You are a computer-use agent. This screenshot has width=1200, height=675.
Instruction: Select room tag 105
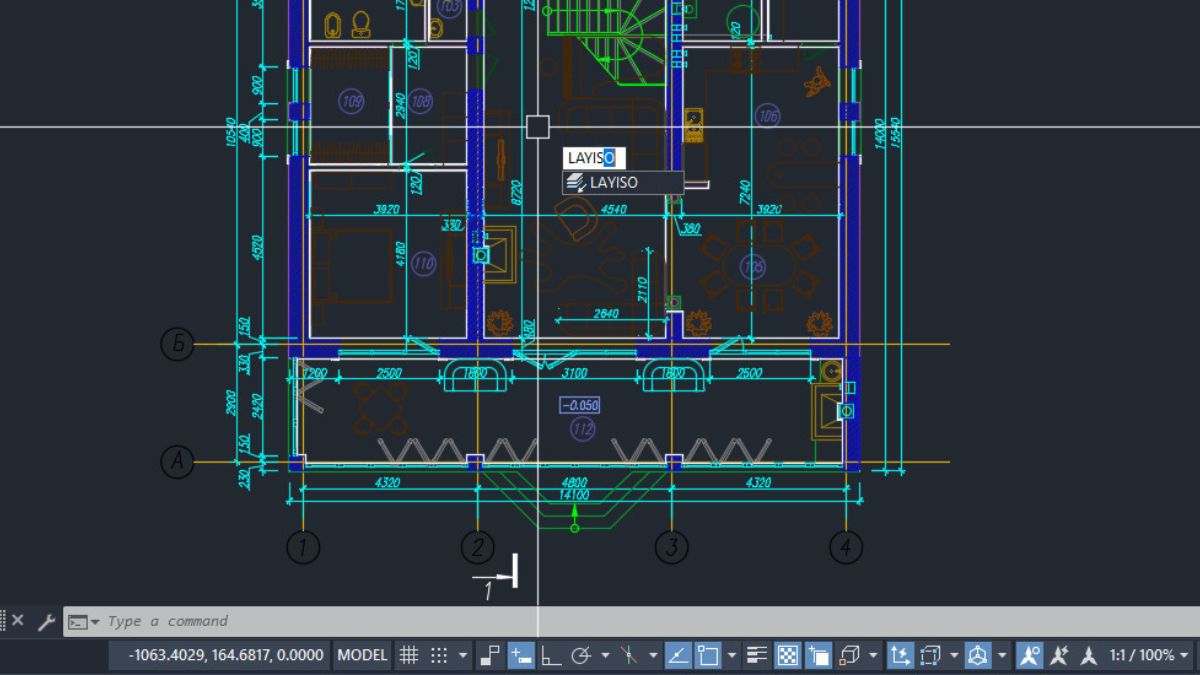tap(752, 266)
